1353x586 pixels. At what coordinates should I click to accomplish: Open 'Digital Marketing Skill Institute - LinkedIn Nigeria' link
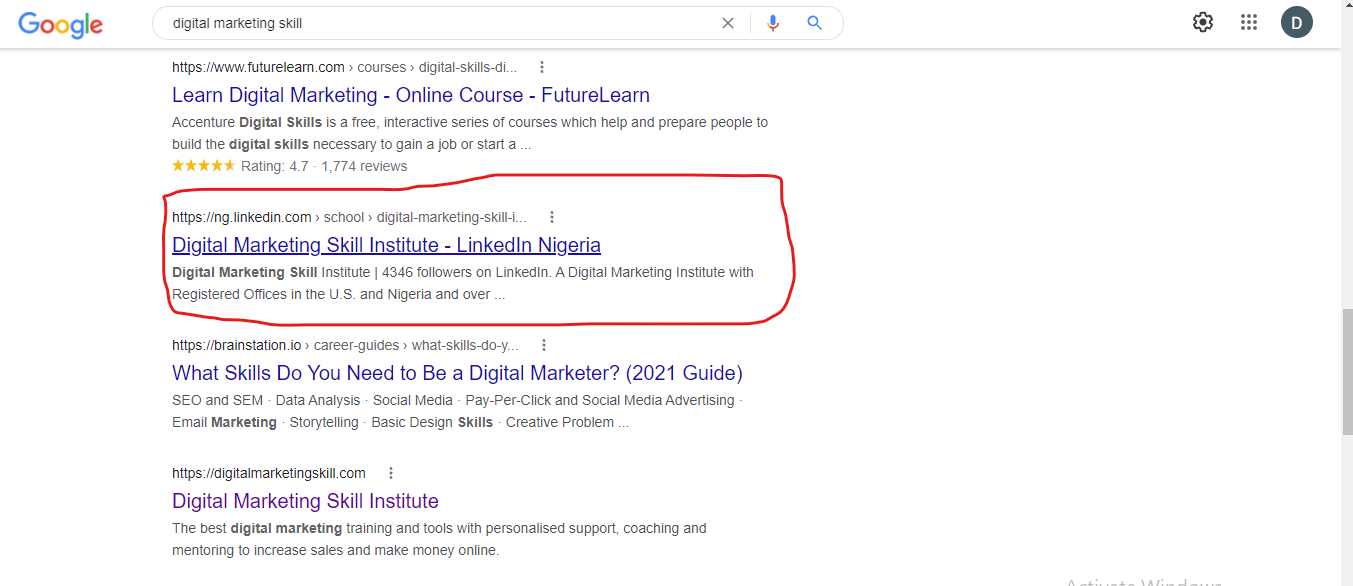[386, 245]
